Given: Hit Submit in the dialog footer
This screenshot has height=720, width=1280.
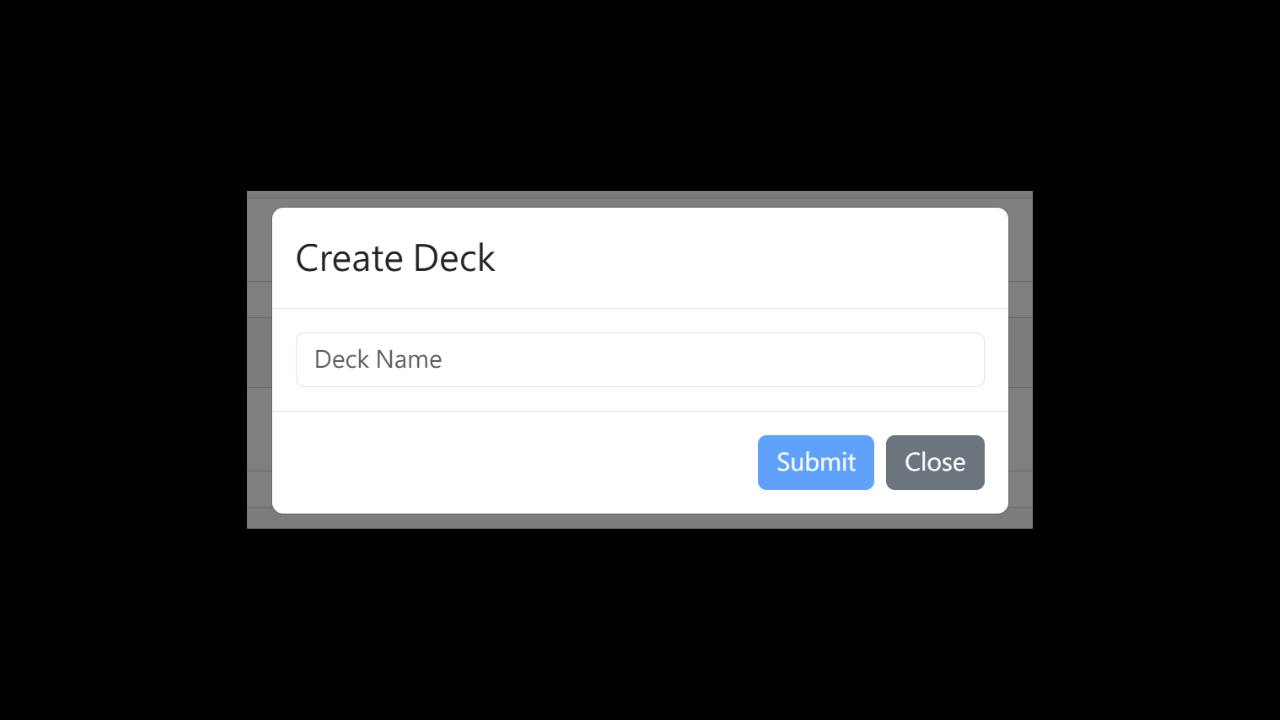Looking at the screenshot, I should coord(815,462).
